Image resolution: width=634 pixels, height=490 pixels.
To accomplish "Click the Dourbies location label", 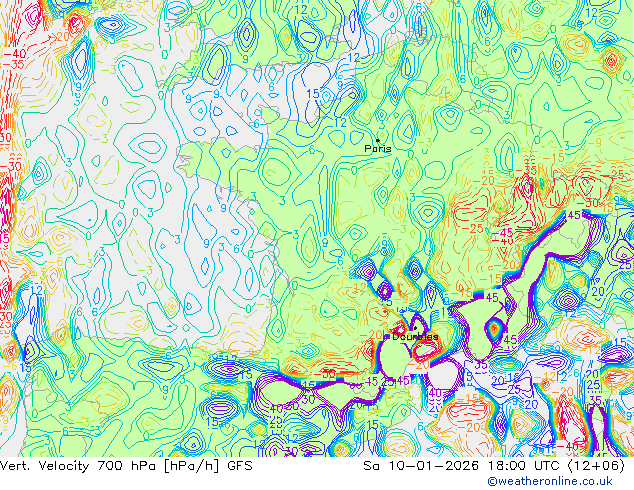I will point(415,337).
